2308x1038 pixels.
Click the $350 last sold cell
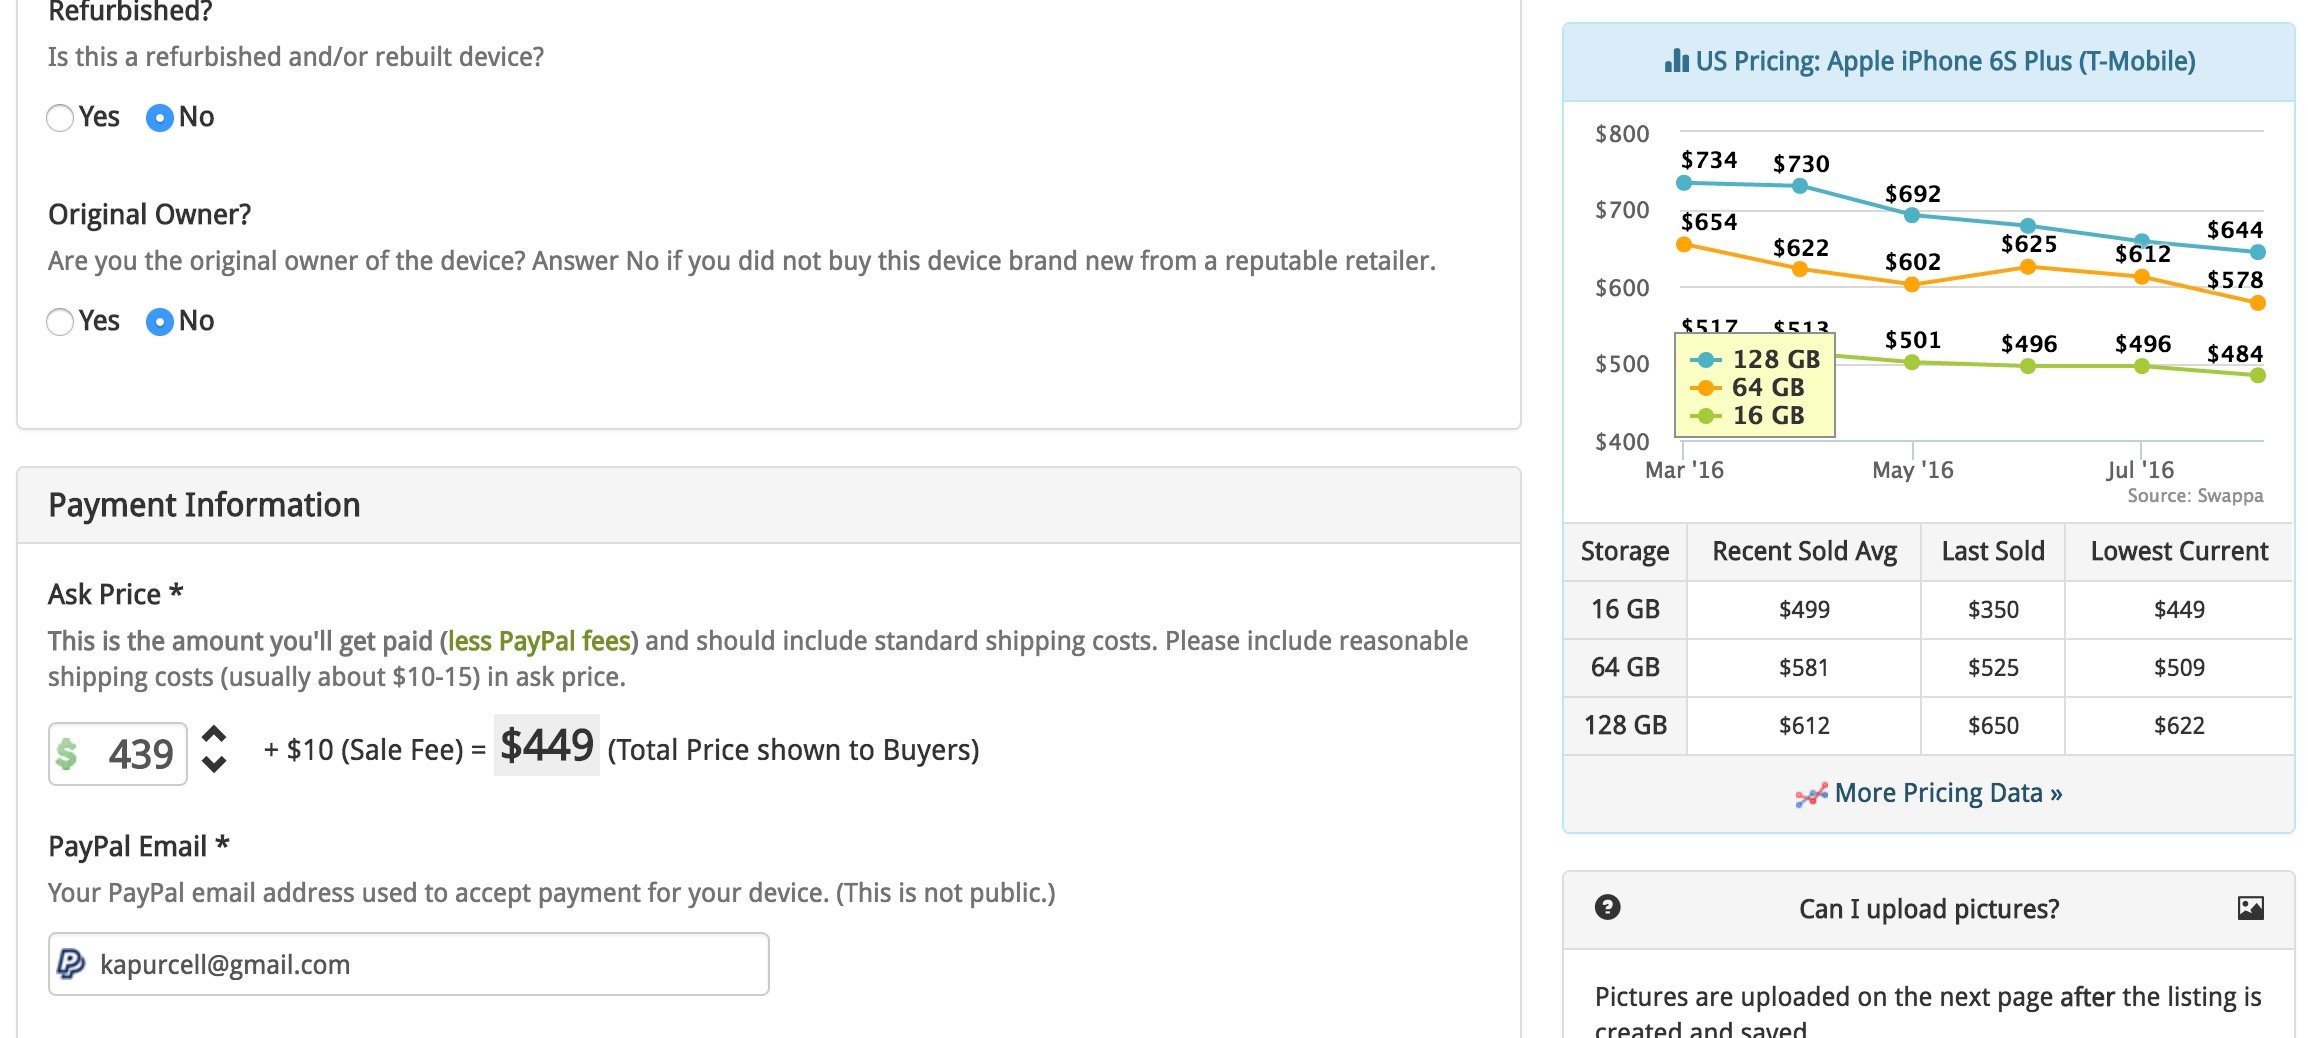click(1993, 609)
